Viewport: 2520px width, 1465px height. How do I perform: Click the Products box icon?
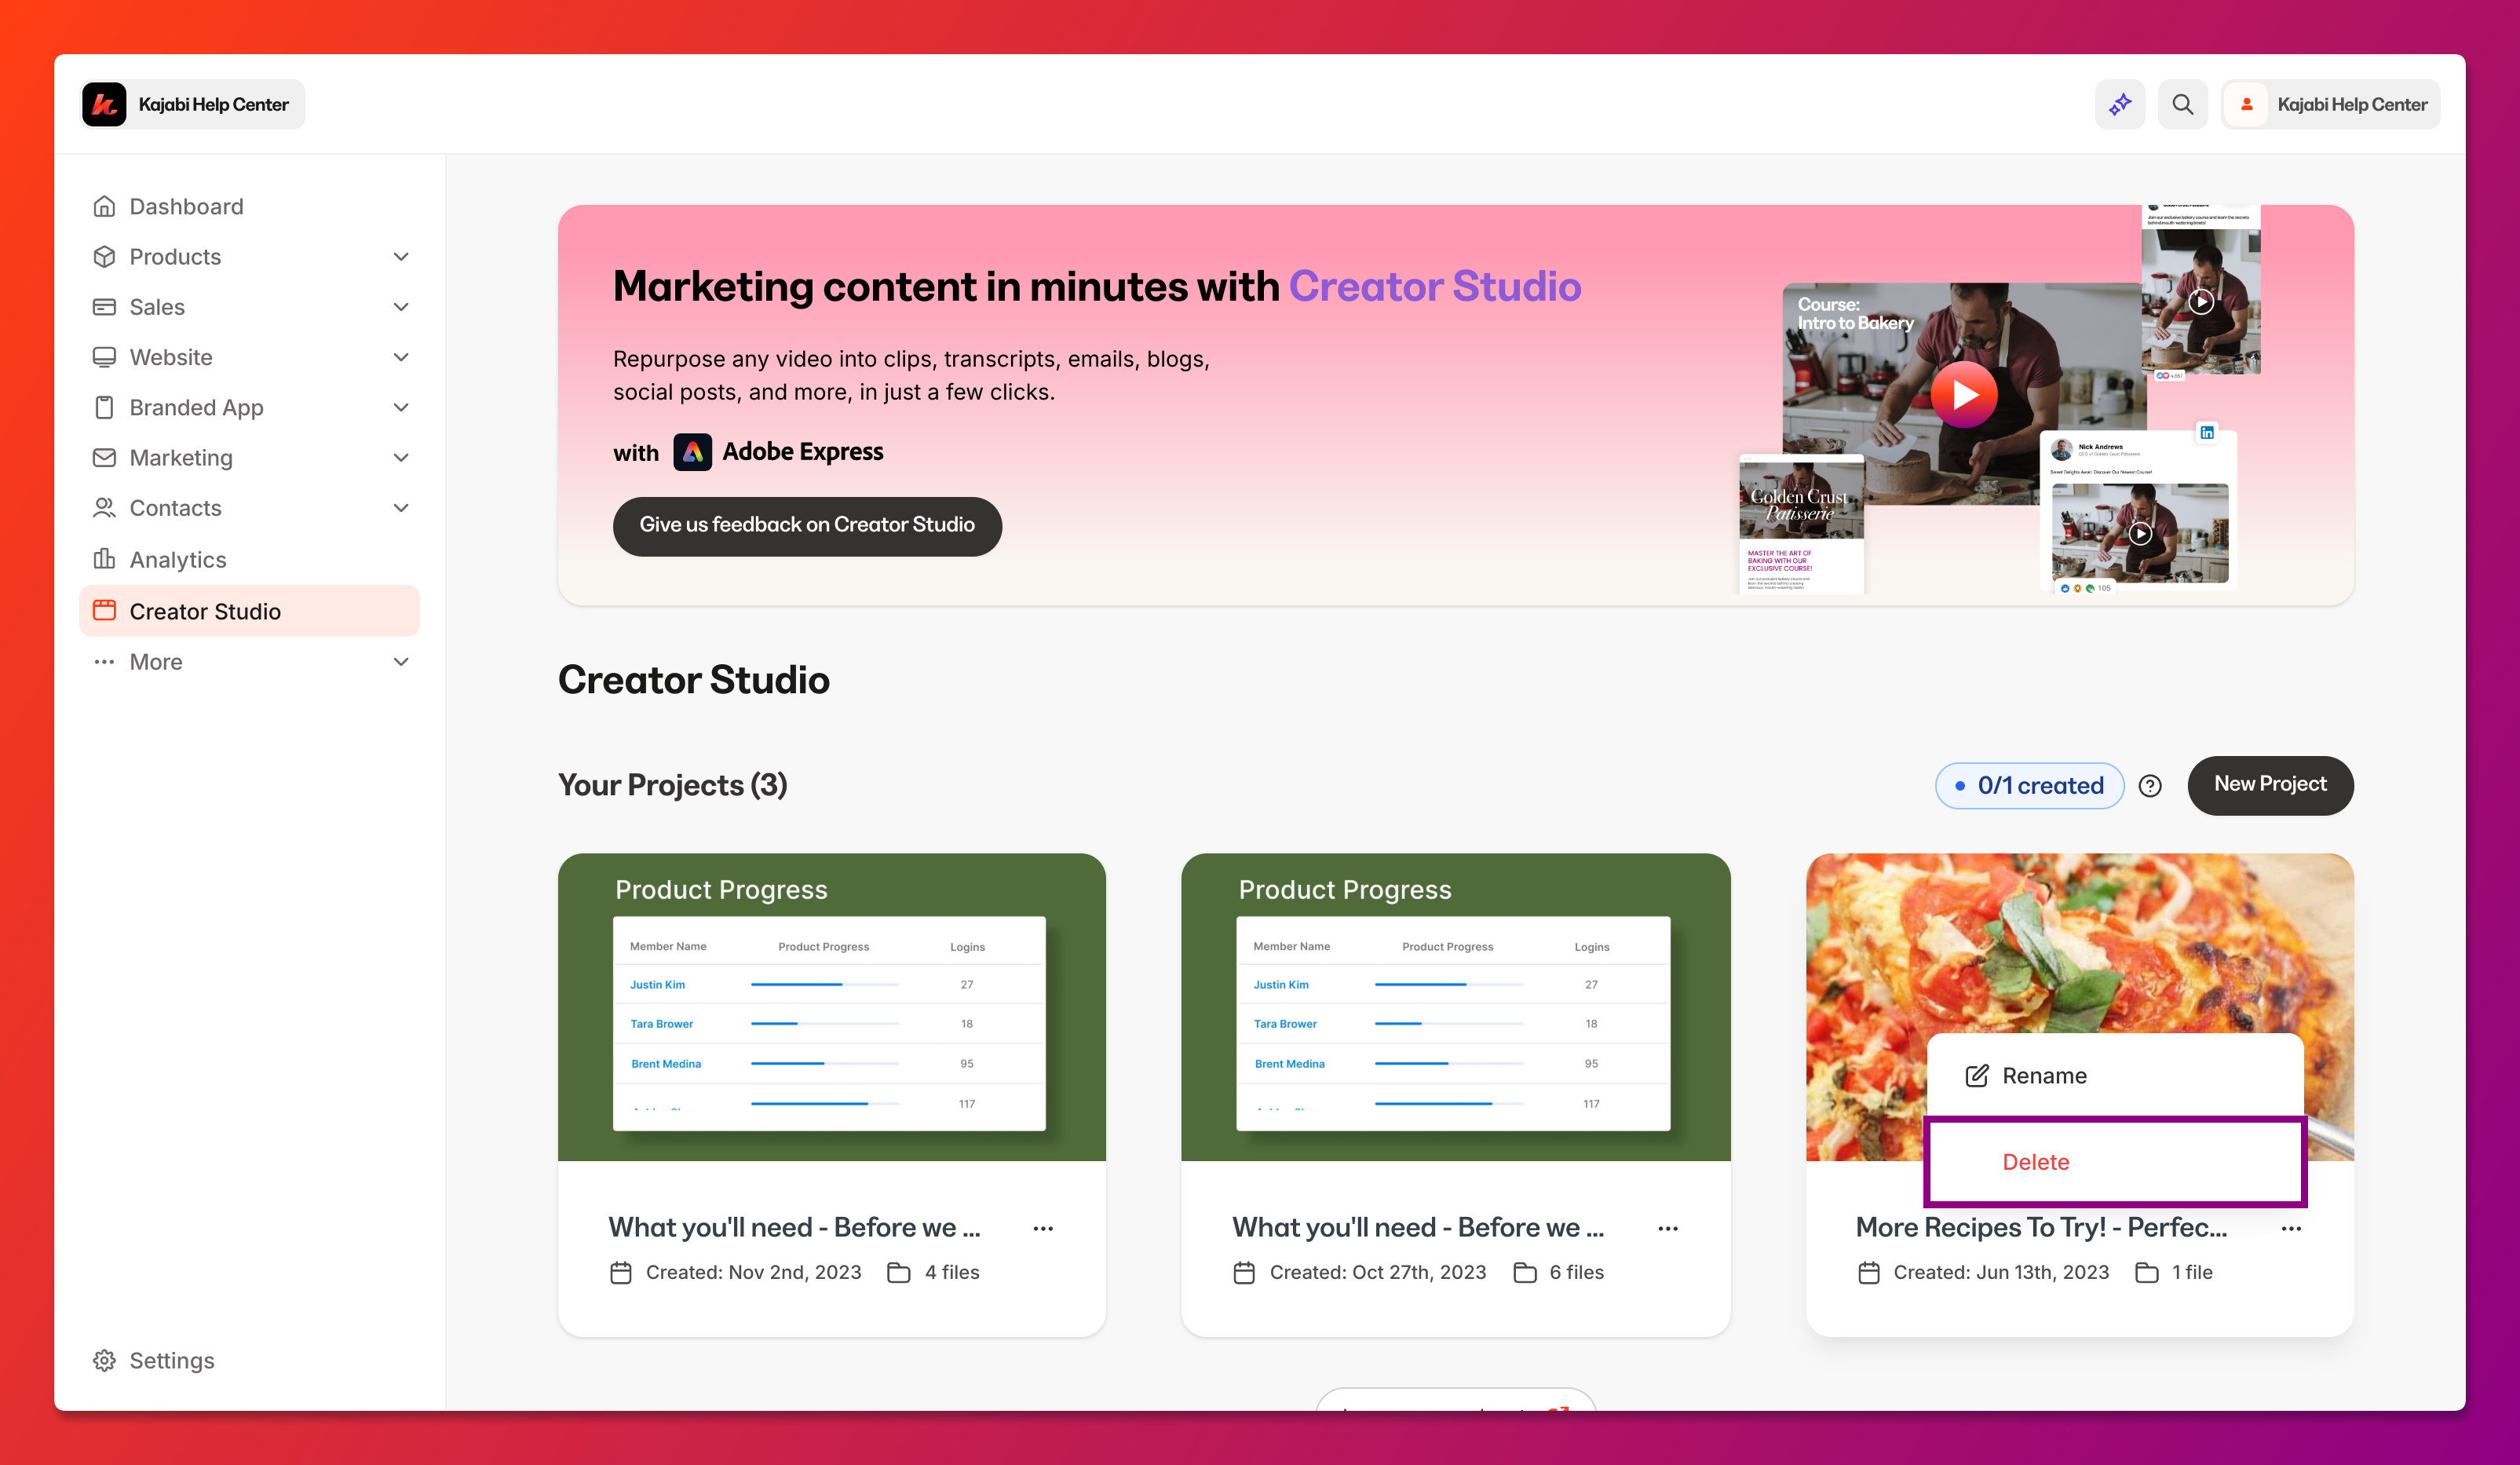pos(104,256)
